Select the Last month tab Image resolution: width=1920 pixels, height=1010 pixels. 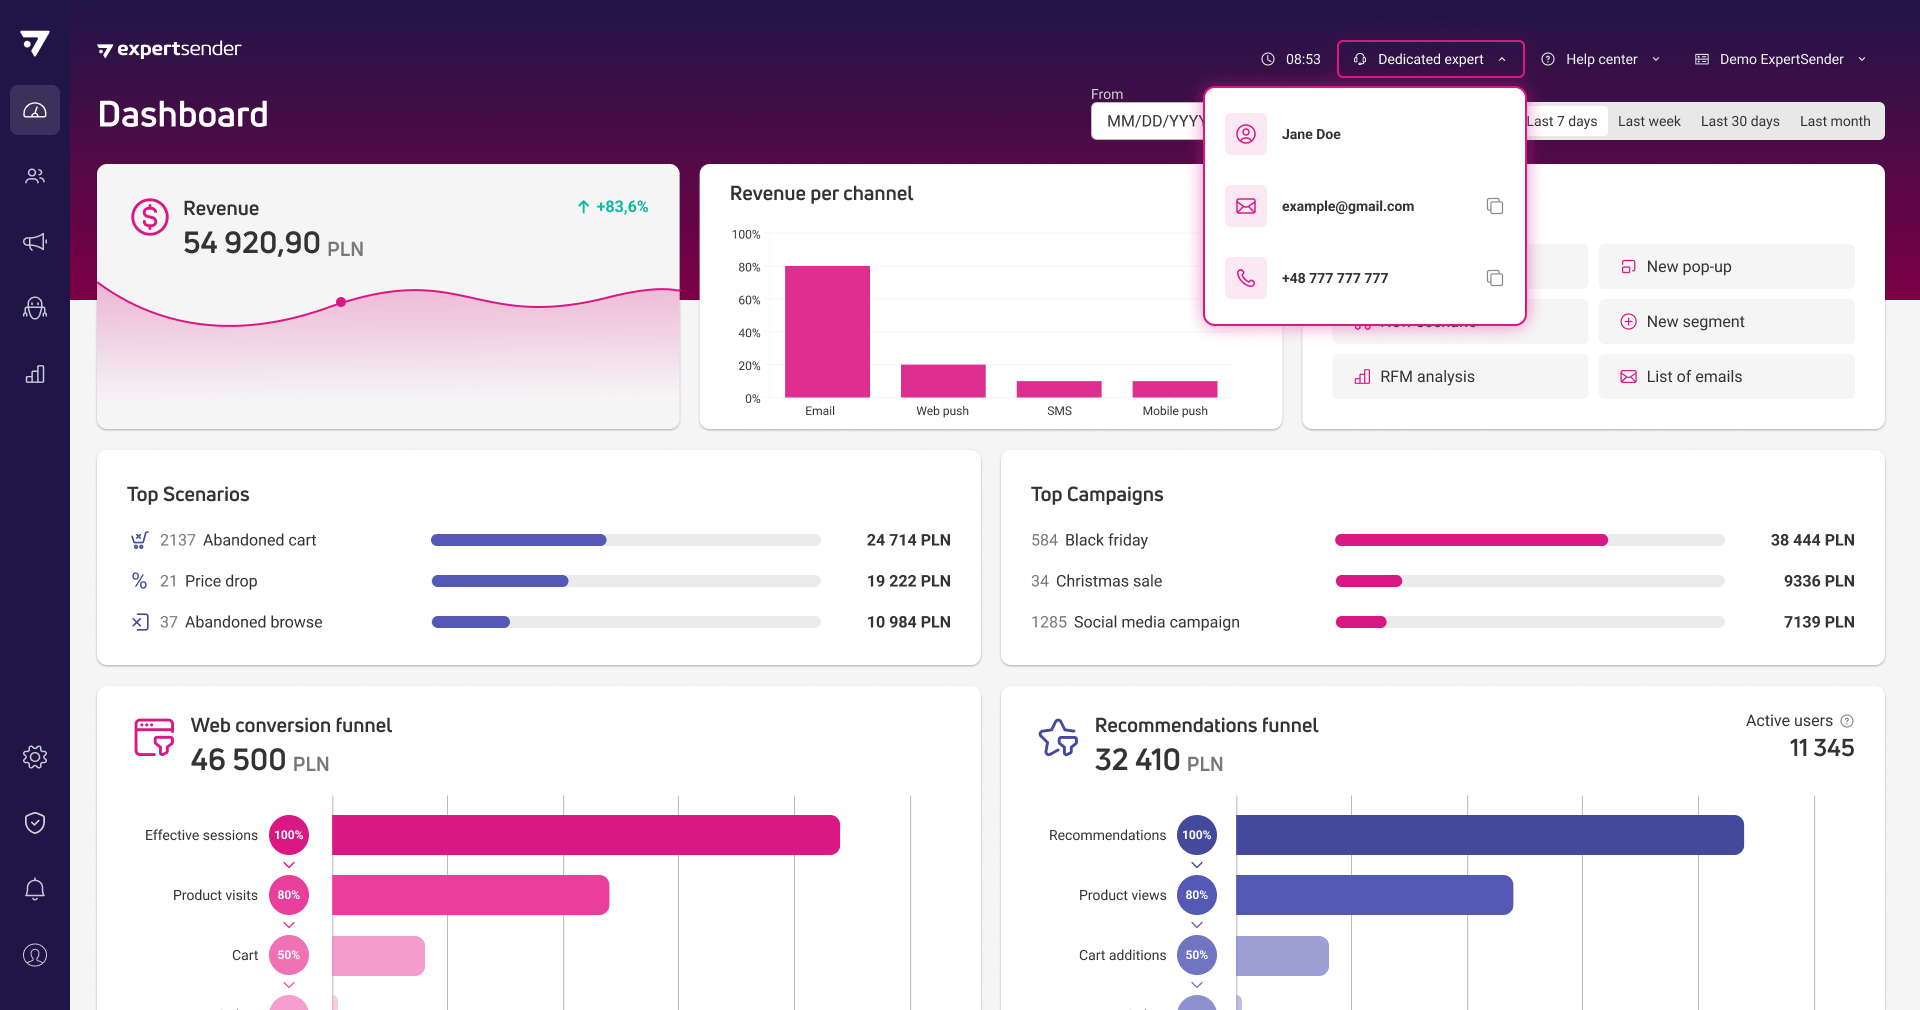1835,121
